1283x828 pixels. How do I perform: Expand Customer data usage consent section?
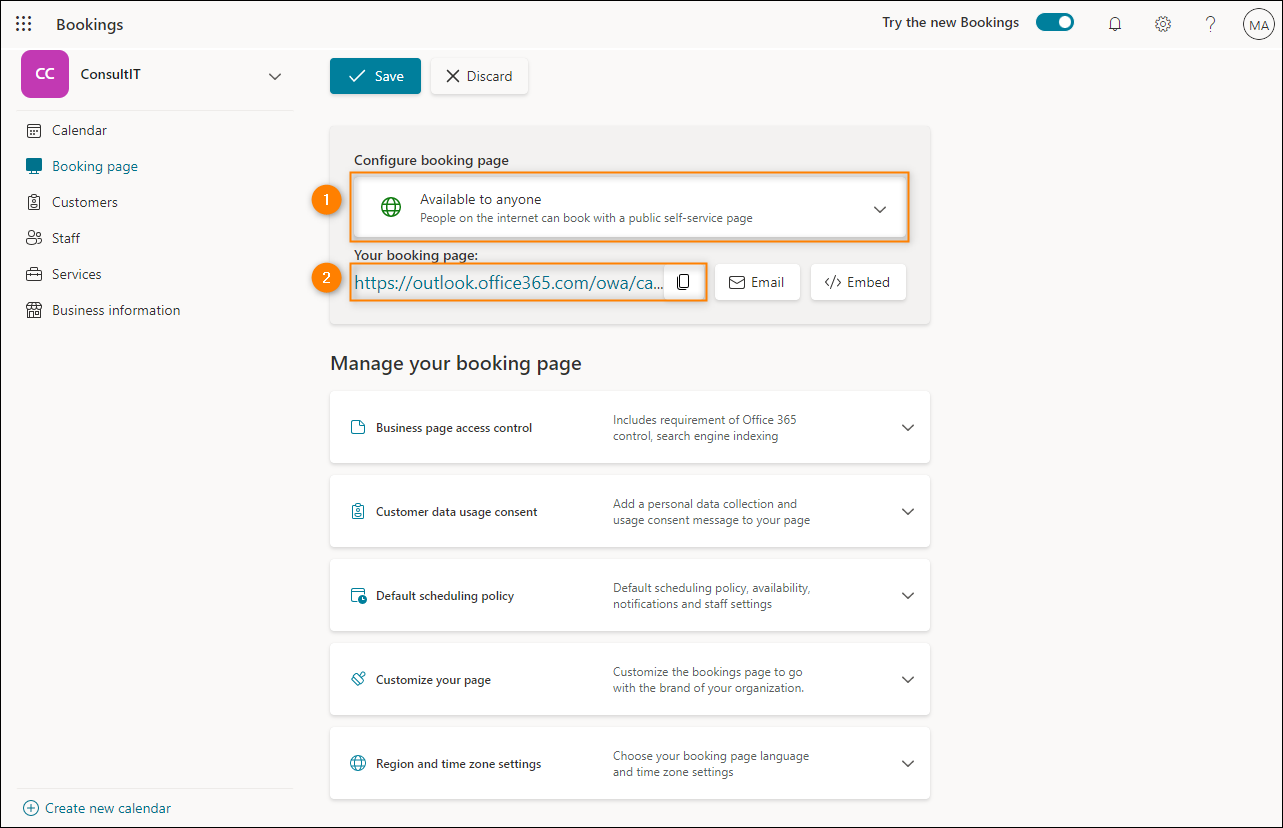click(908, 512)
